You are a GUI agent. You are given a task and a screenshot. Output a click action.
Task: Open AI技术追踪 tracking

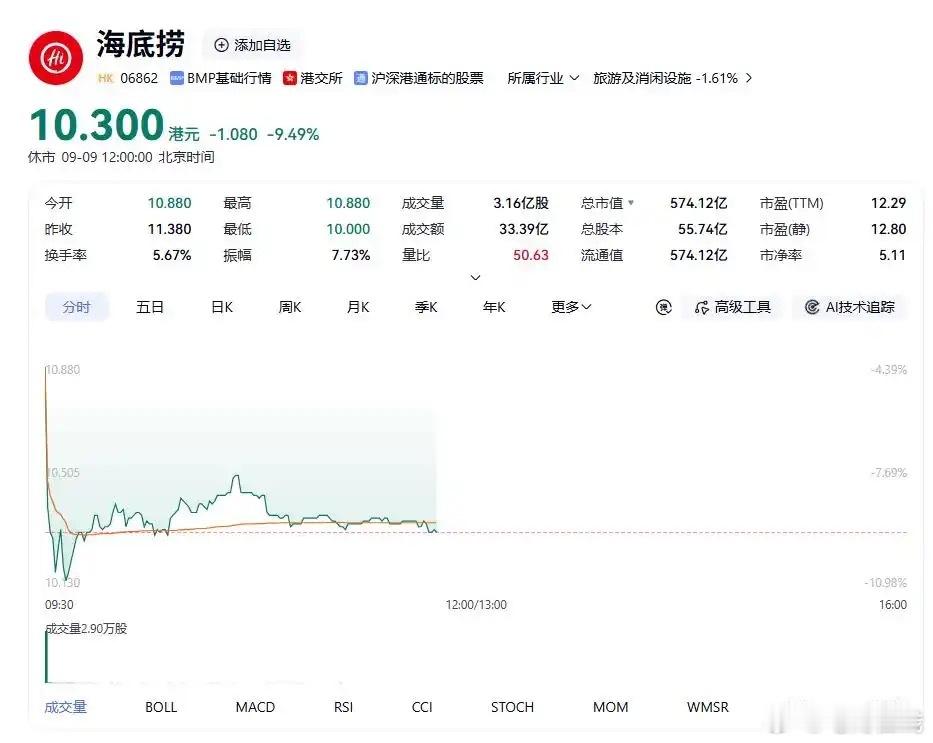pos(850,307)
